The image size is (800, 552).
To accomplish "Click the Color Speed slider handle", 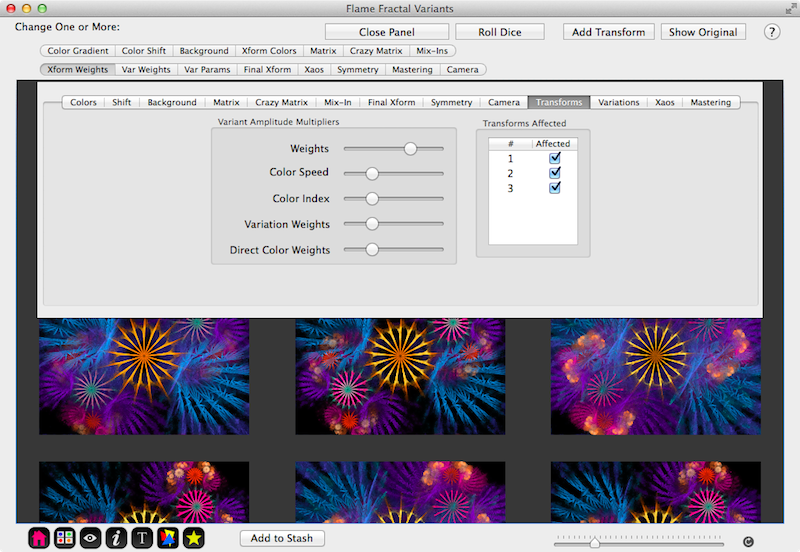I will 372,173.
